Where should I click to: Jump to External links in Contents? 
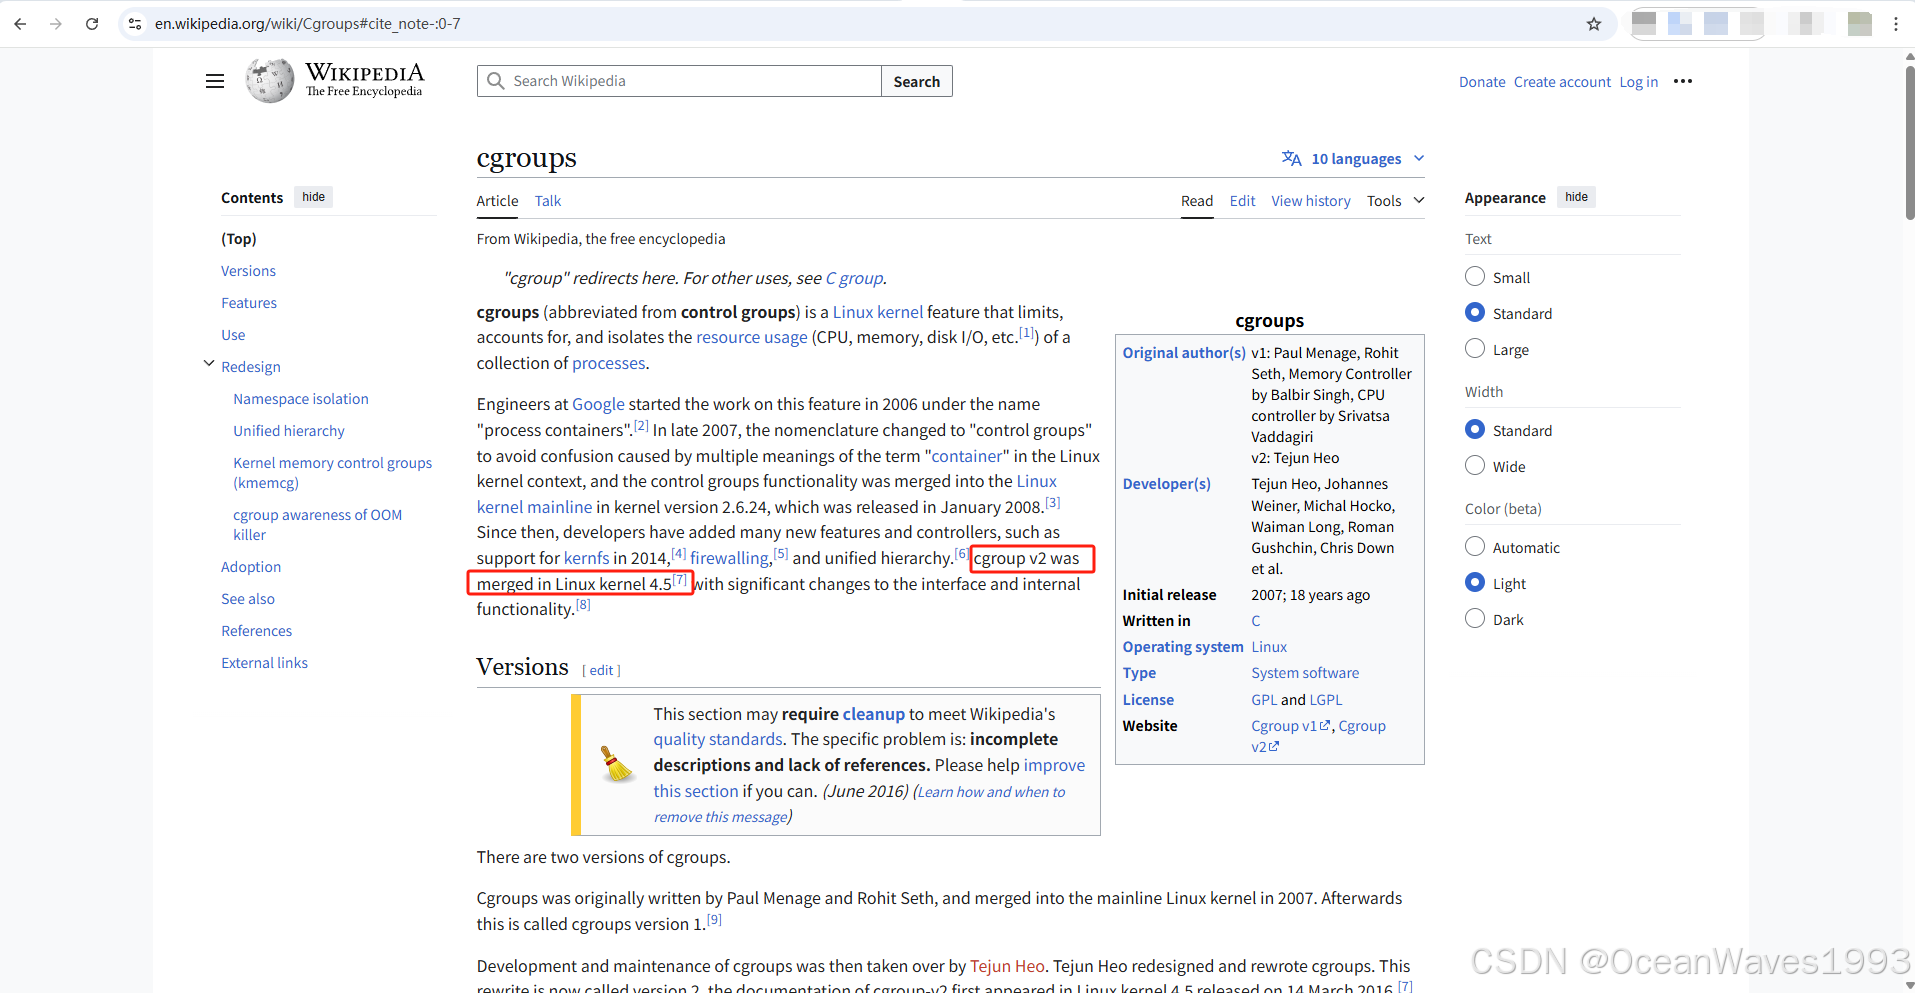click(265, 663)
